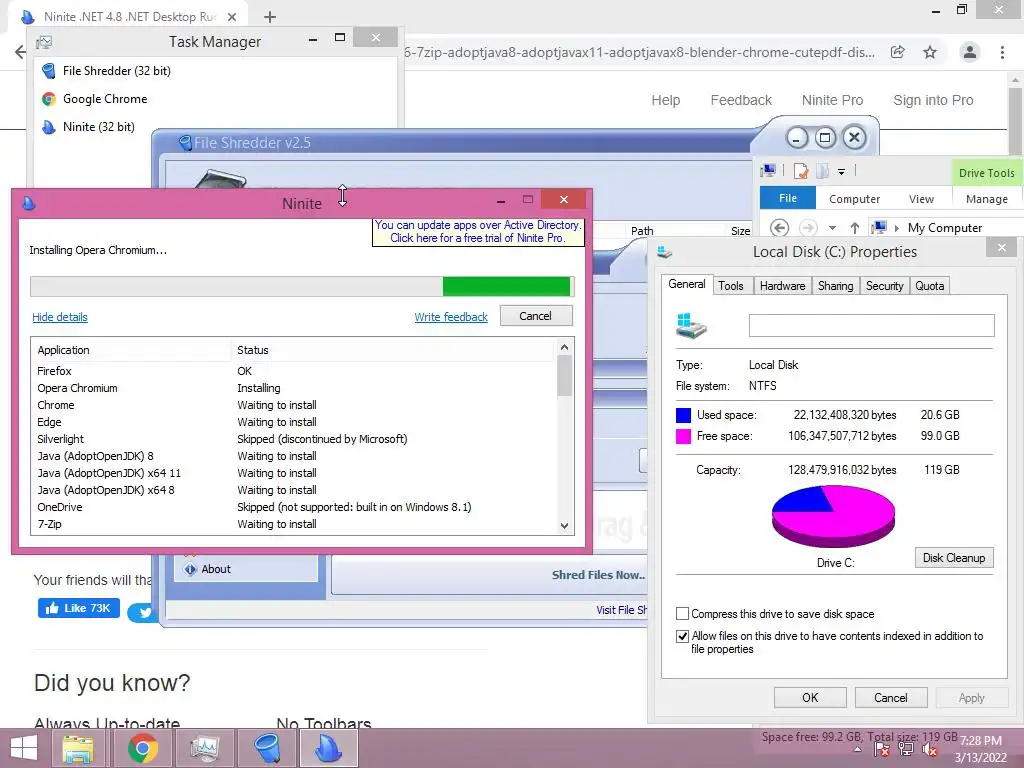This screenshot has width=1024, height=768.
Task: Click the drive label input field
Action: 871,325
